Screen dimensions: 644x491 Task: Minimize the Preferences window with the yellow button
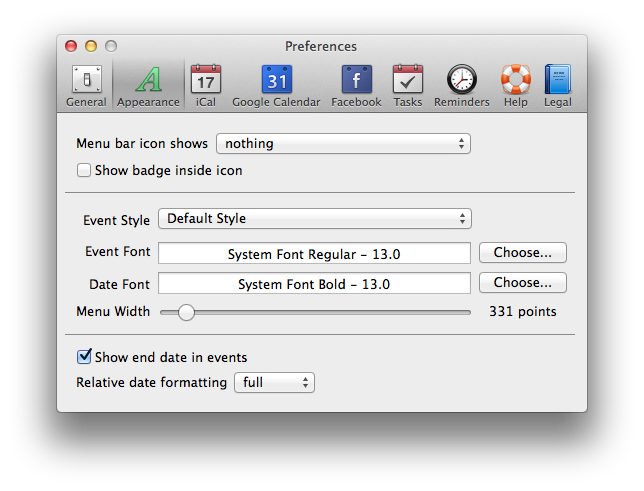[x=91, y=46]
